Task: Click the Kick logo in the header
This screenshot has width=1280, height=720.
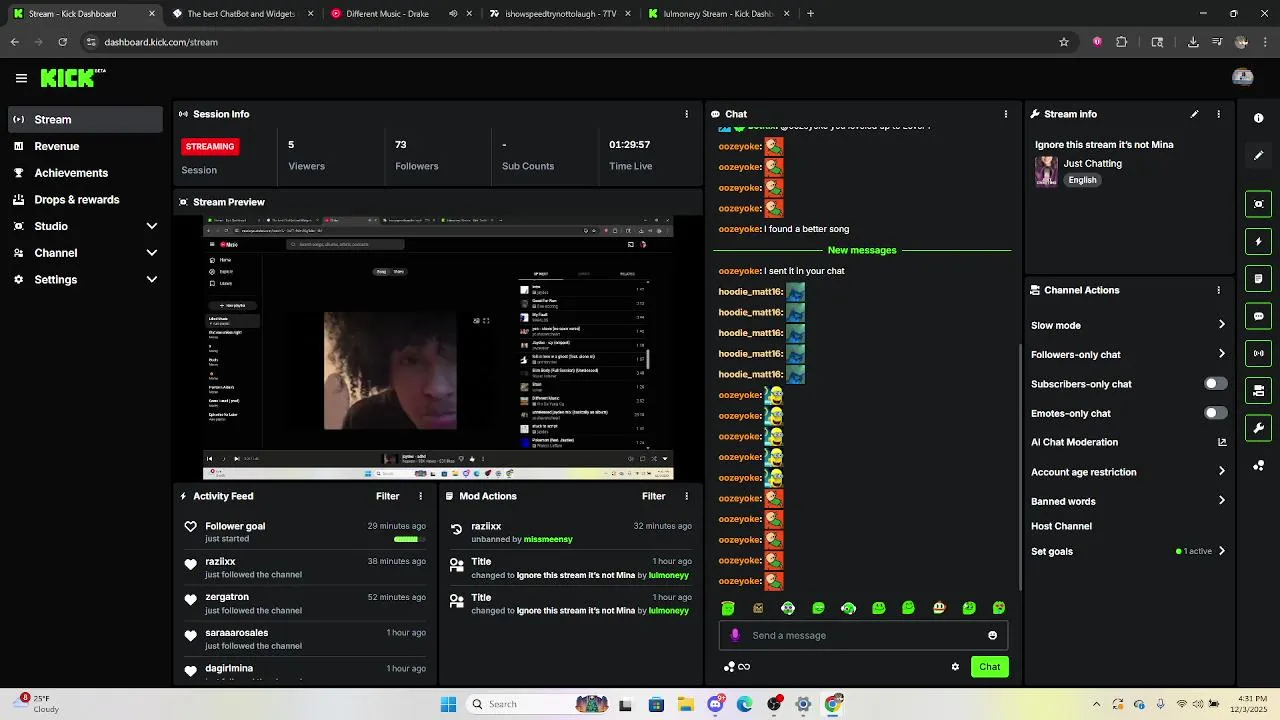Action: coord(73,78)
